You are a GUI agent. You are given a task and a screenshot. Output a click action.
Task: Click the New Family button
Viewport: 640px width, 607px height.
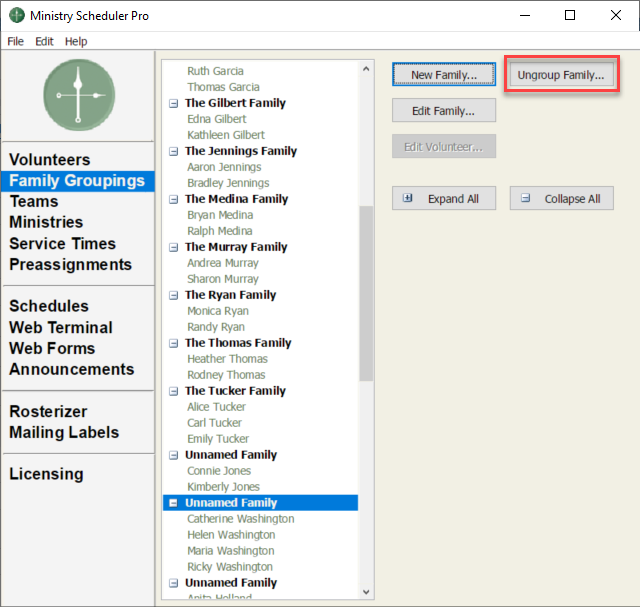(x=444, y=75)
